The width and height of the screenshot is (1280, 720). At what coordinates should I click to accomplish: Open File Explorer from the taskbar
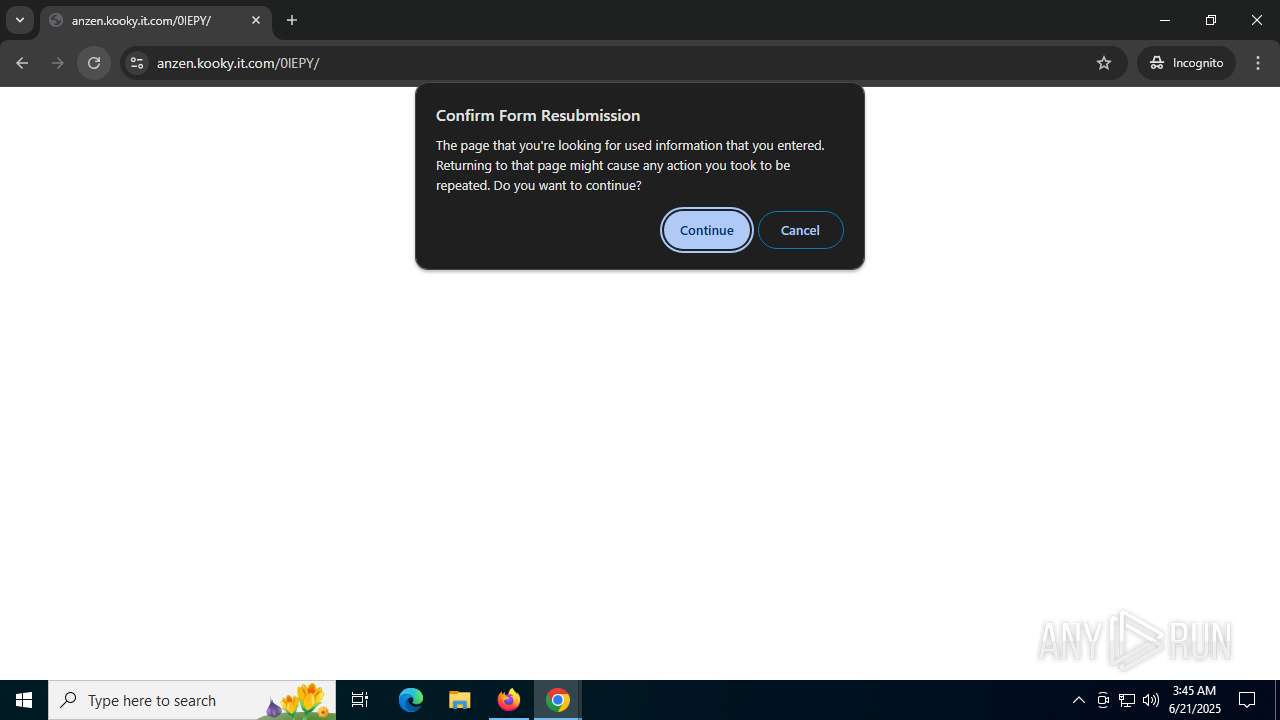coord(460,700)
